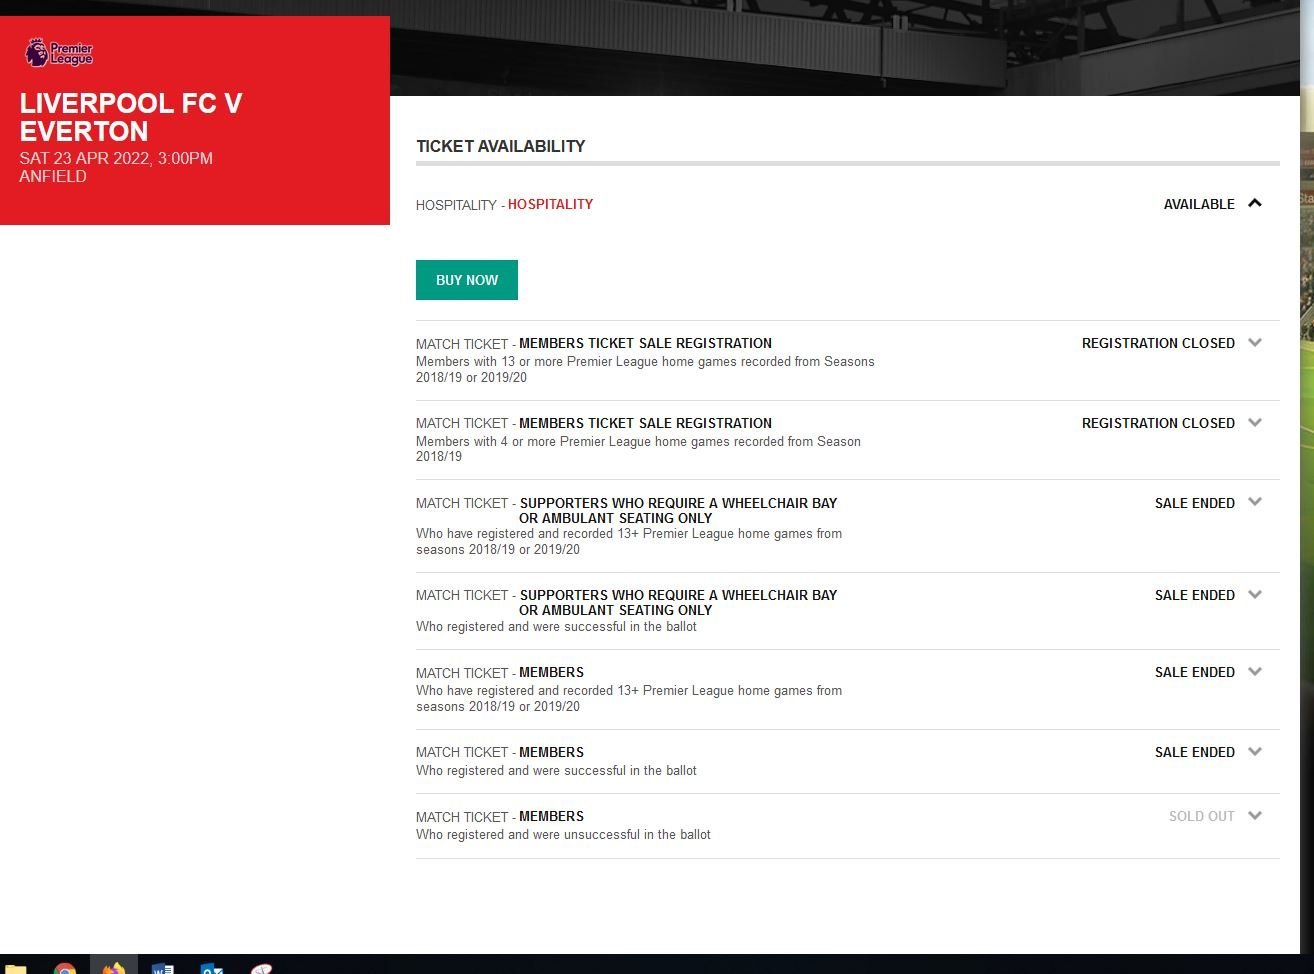The width and height of the screenshot is (1314, 974).
Task: Click wheelchair bay title above 'recorded 13+' text
Action: (x=678, y=510)
